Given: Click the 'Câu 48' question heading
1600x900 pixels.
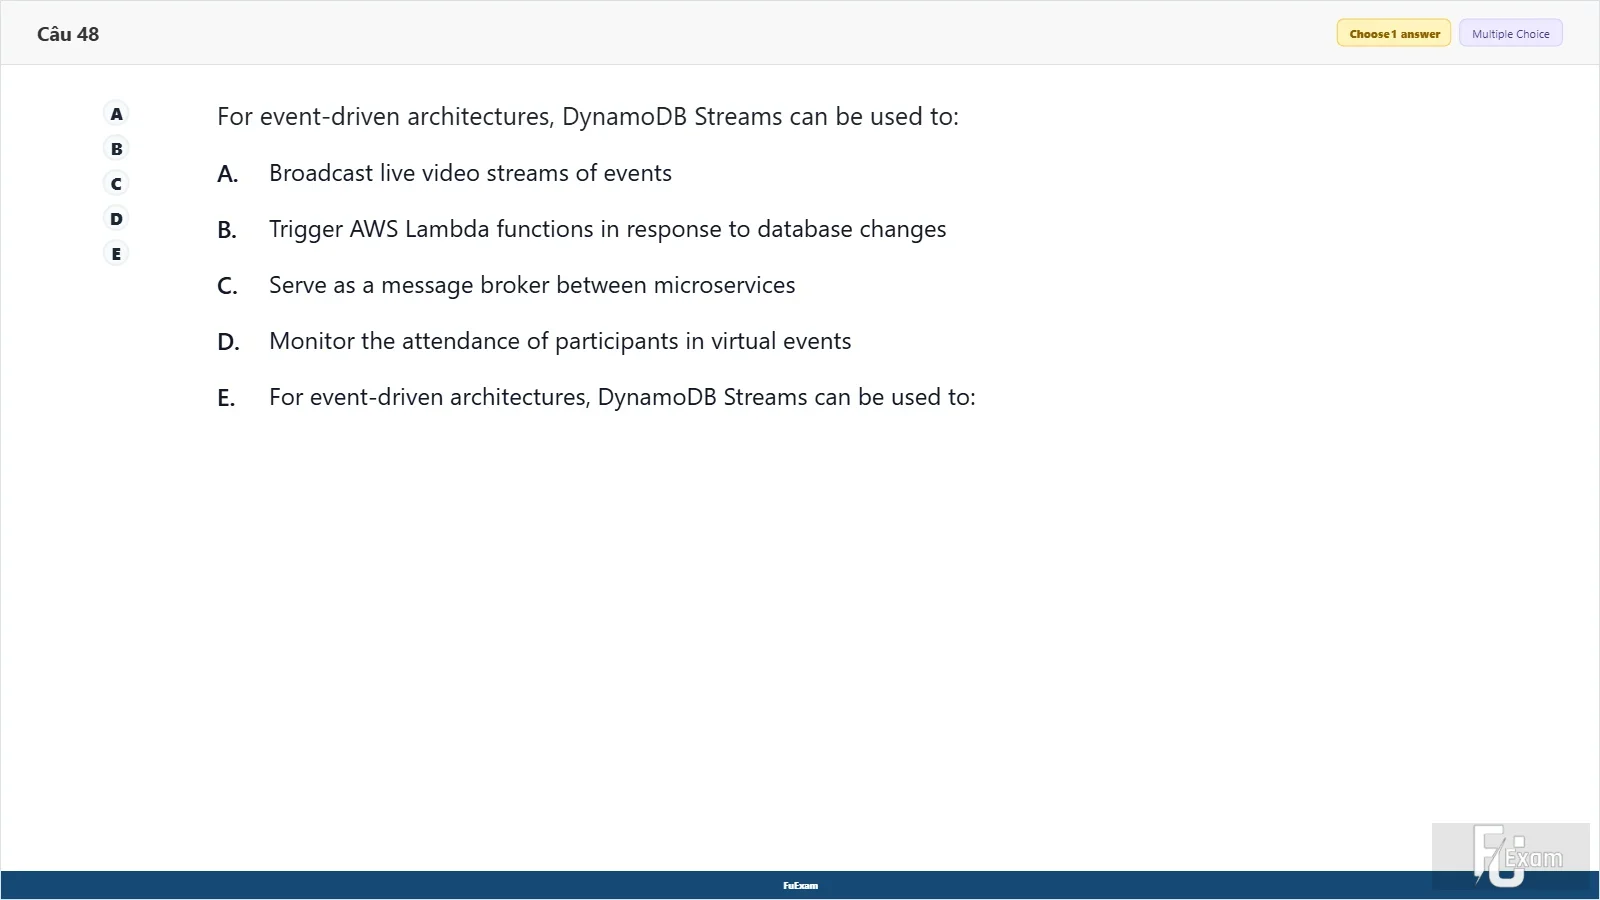Looking at the screenshot, I should point(68,34).
